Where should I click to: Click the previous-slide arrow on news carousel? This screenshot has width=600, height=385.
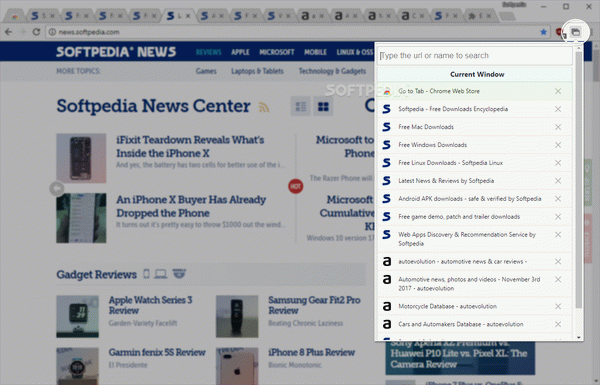[x=57, y=188]
